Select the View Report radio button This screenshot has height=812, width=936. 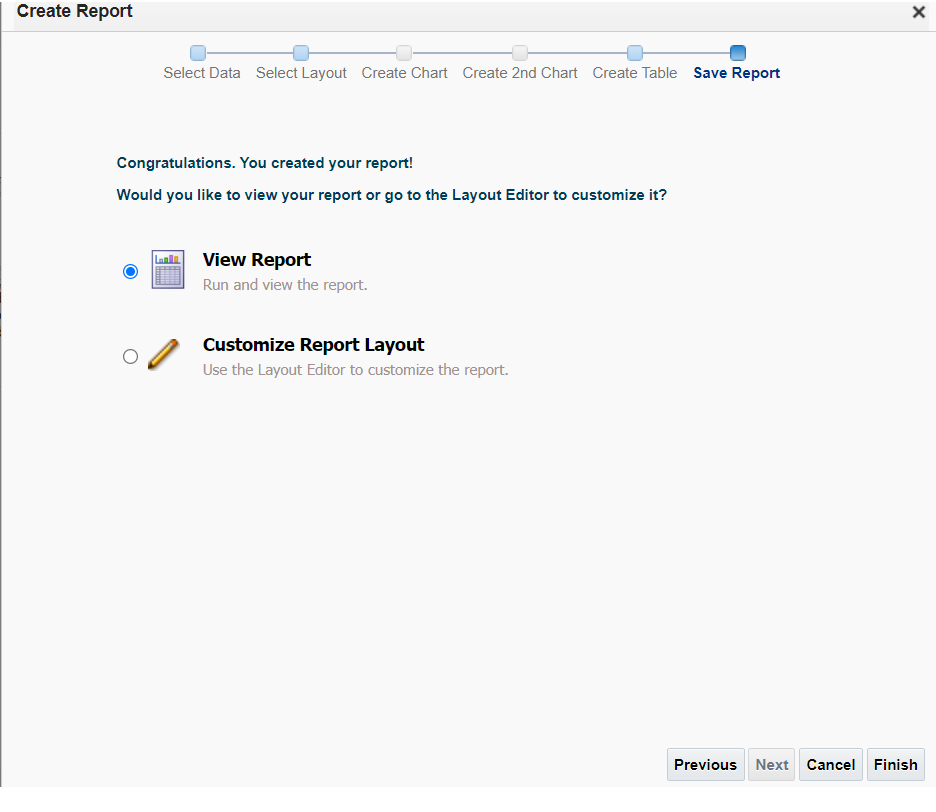[x=130, y=270]
